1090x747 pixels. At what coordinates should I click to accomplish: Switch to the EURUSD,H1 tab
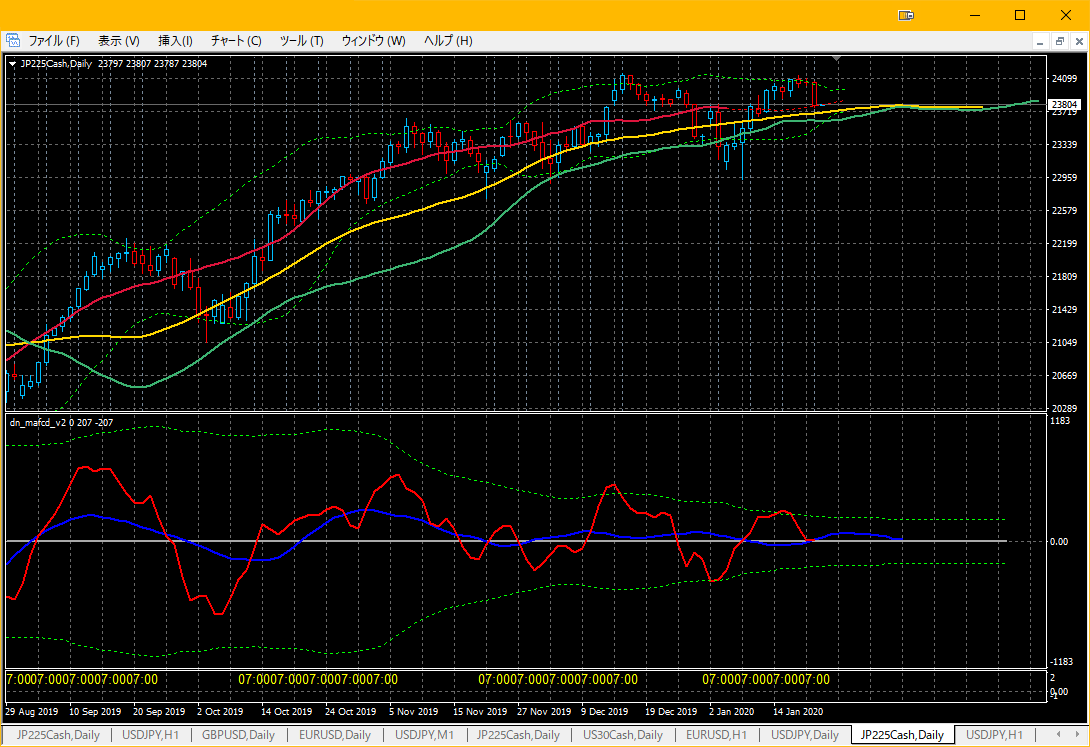pos(716,734)
